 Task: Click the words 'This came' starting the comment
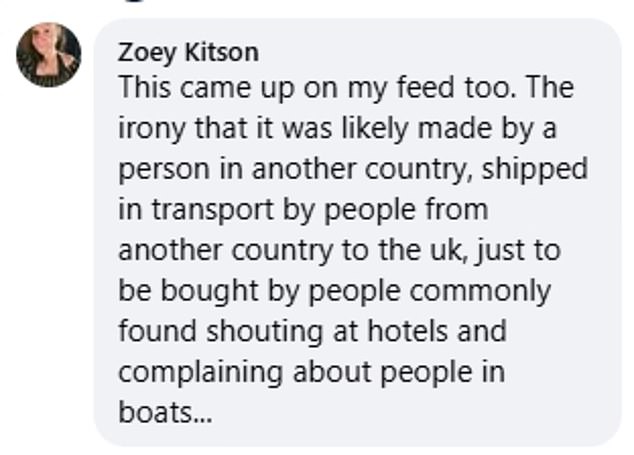pyautogui.click(x=185, y=87)
